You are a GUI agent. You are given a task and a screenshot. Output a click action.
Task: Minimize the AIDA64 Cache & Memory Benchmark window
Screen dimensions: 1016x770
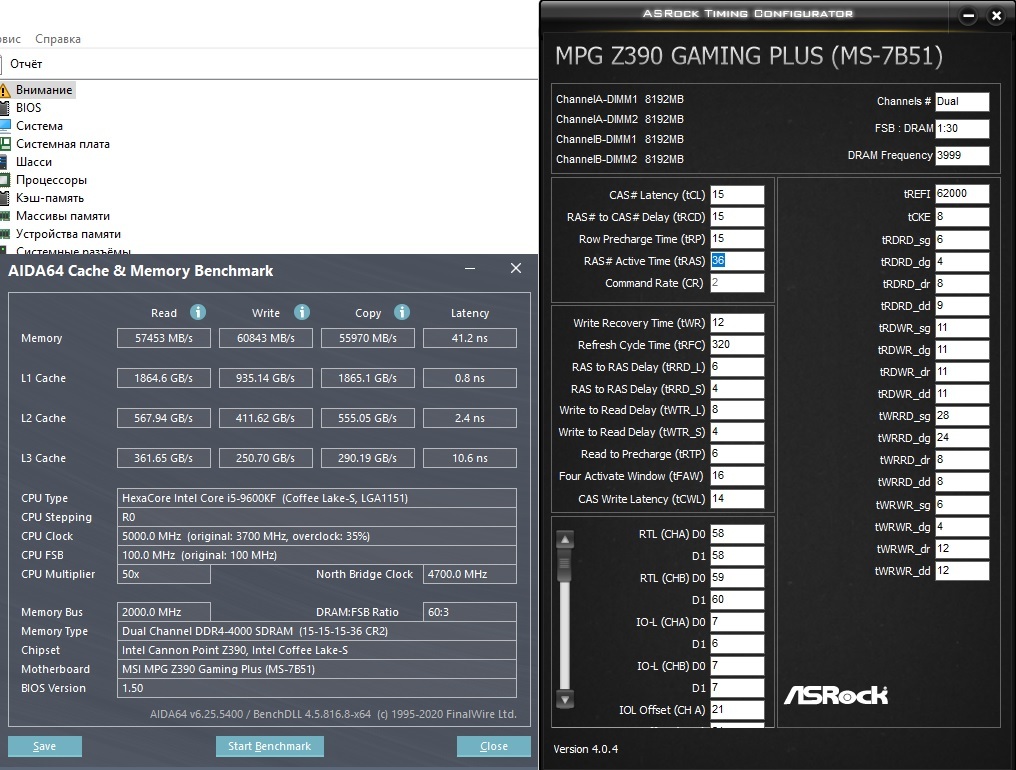coord(470,268)
